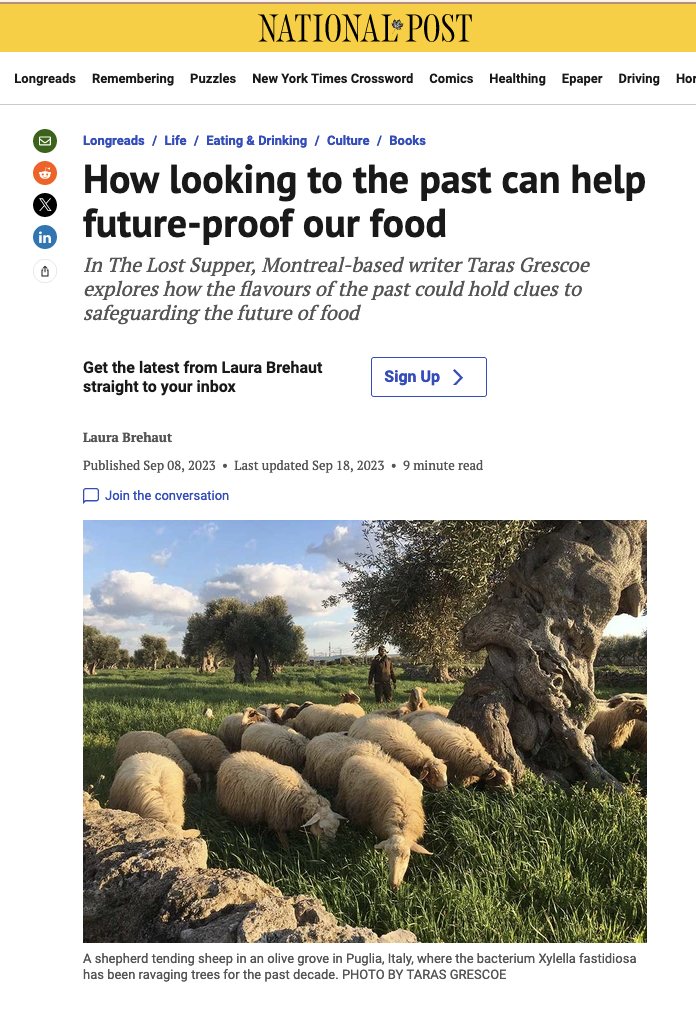
Task: Open the Longreads nav menu item
Action: (45, 79)
